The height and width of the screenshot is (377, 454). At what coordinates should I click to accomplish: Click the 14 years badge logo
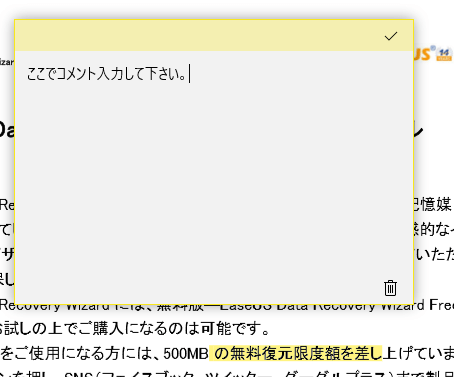(x=444, y=54)
